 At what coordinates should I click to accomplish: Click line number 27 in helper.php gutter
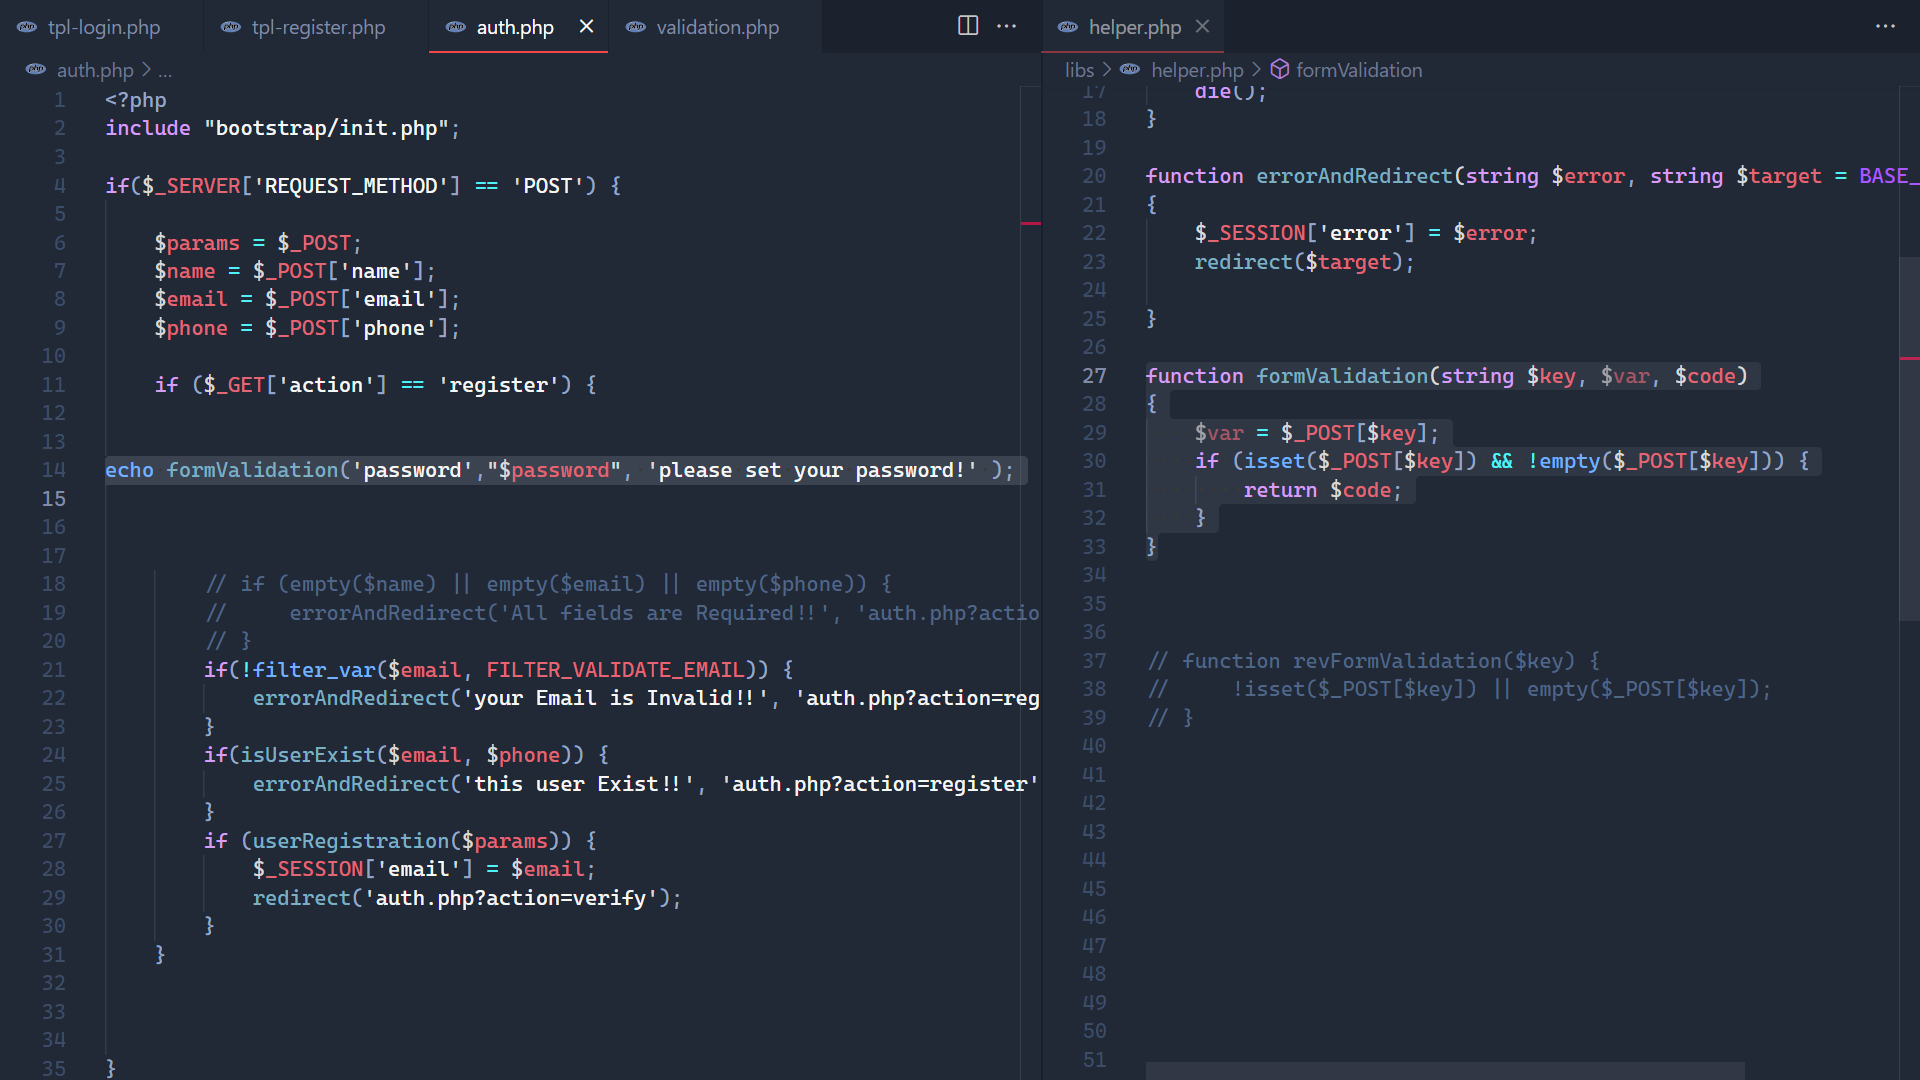[1094, 376]
